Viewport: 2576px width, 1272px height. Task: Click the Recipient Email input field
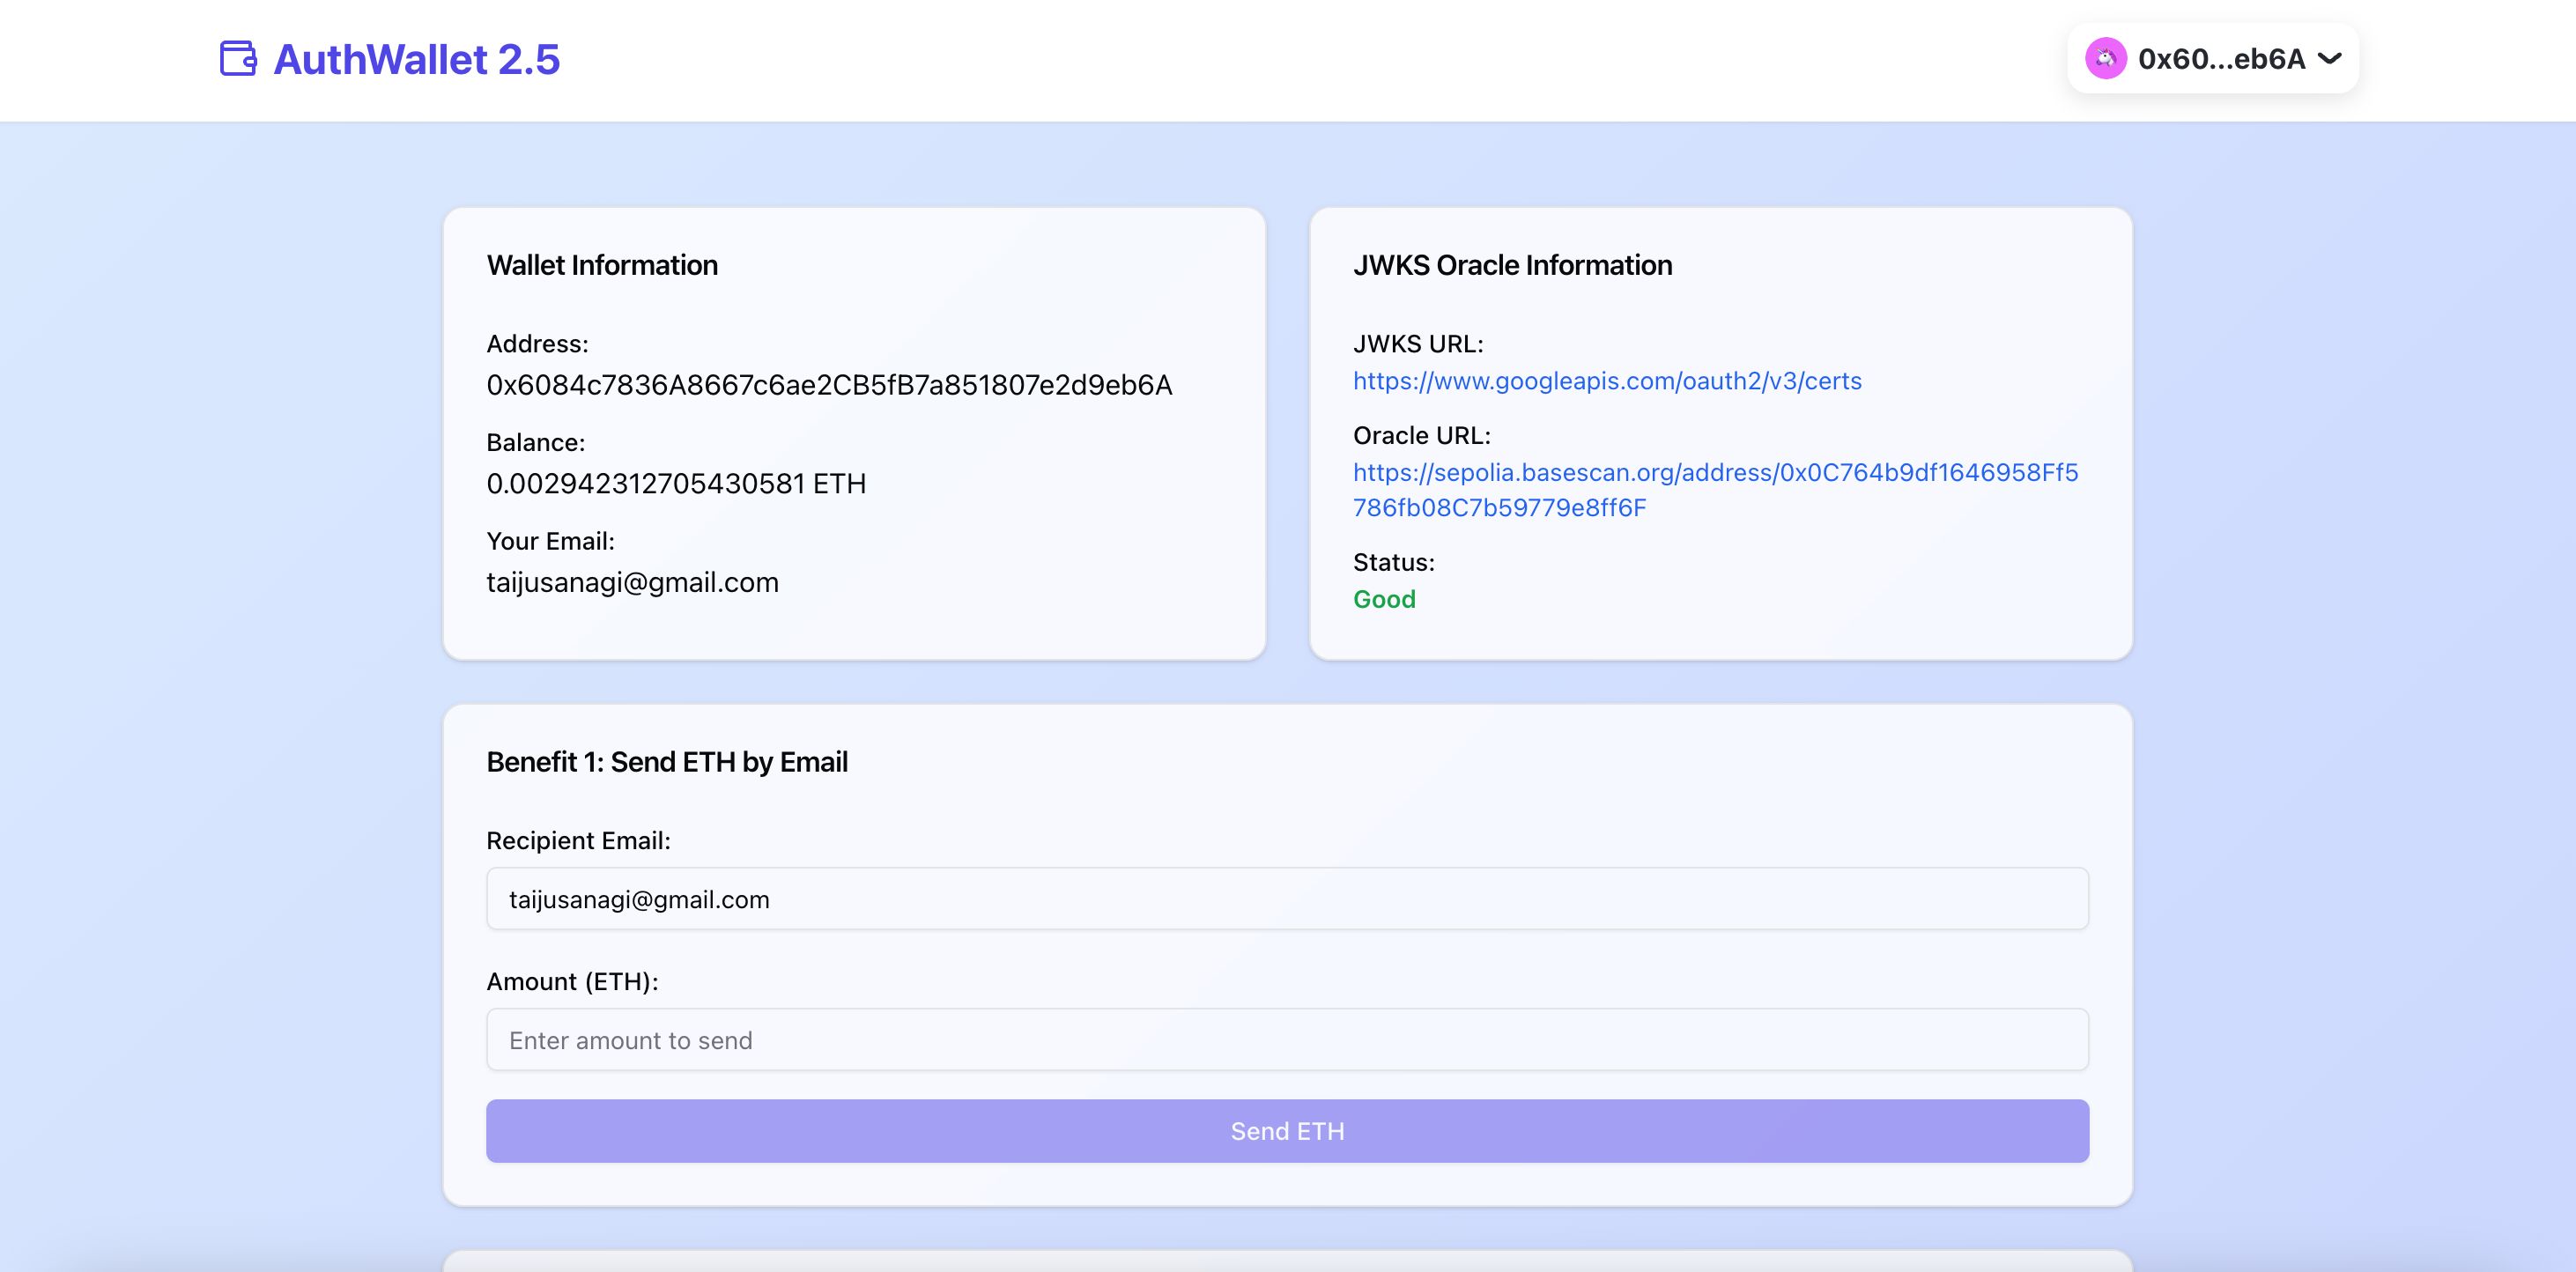tap(1287, 899)
